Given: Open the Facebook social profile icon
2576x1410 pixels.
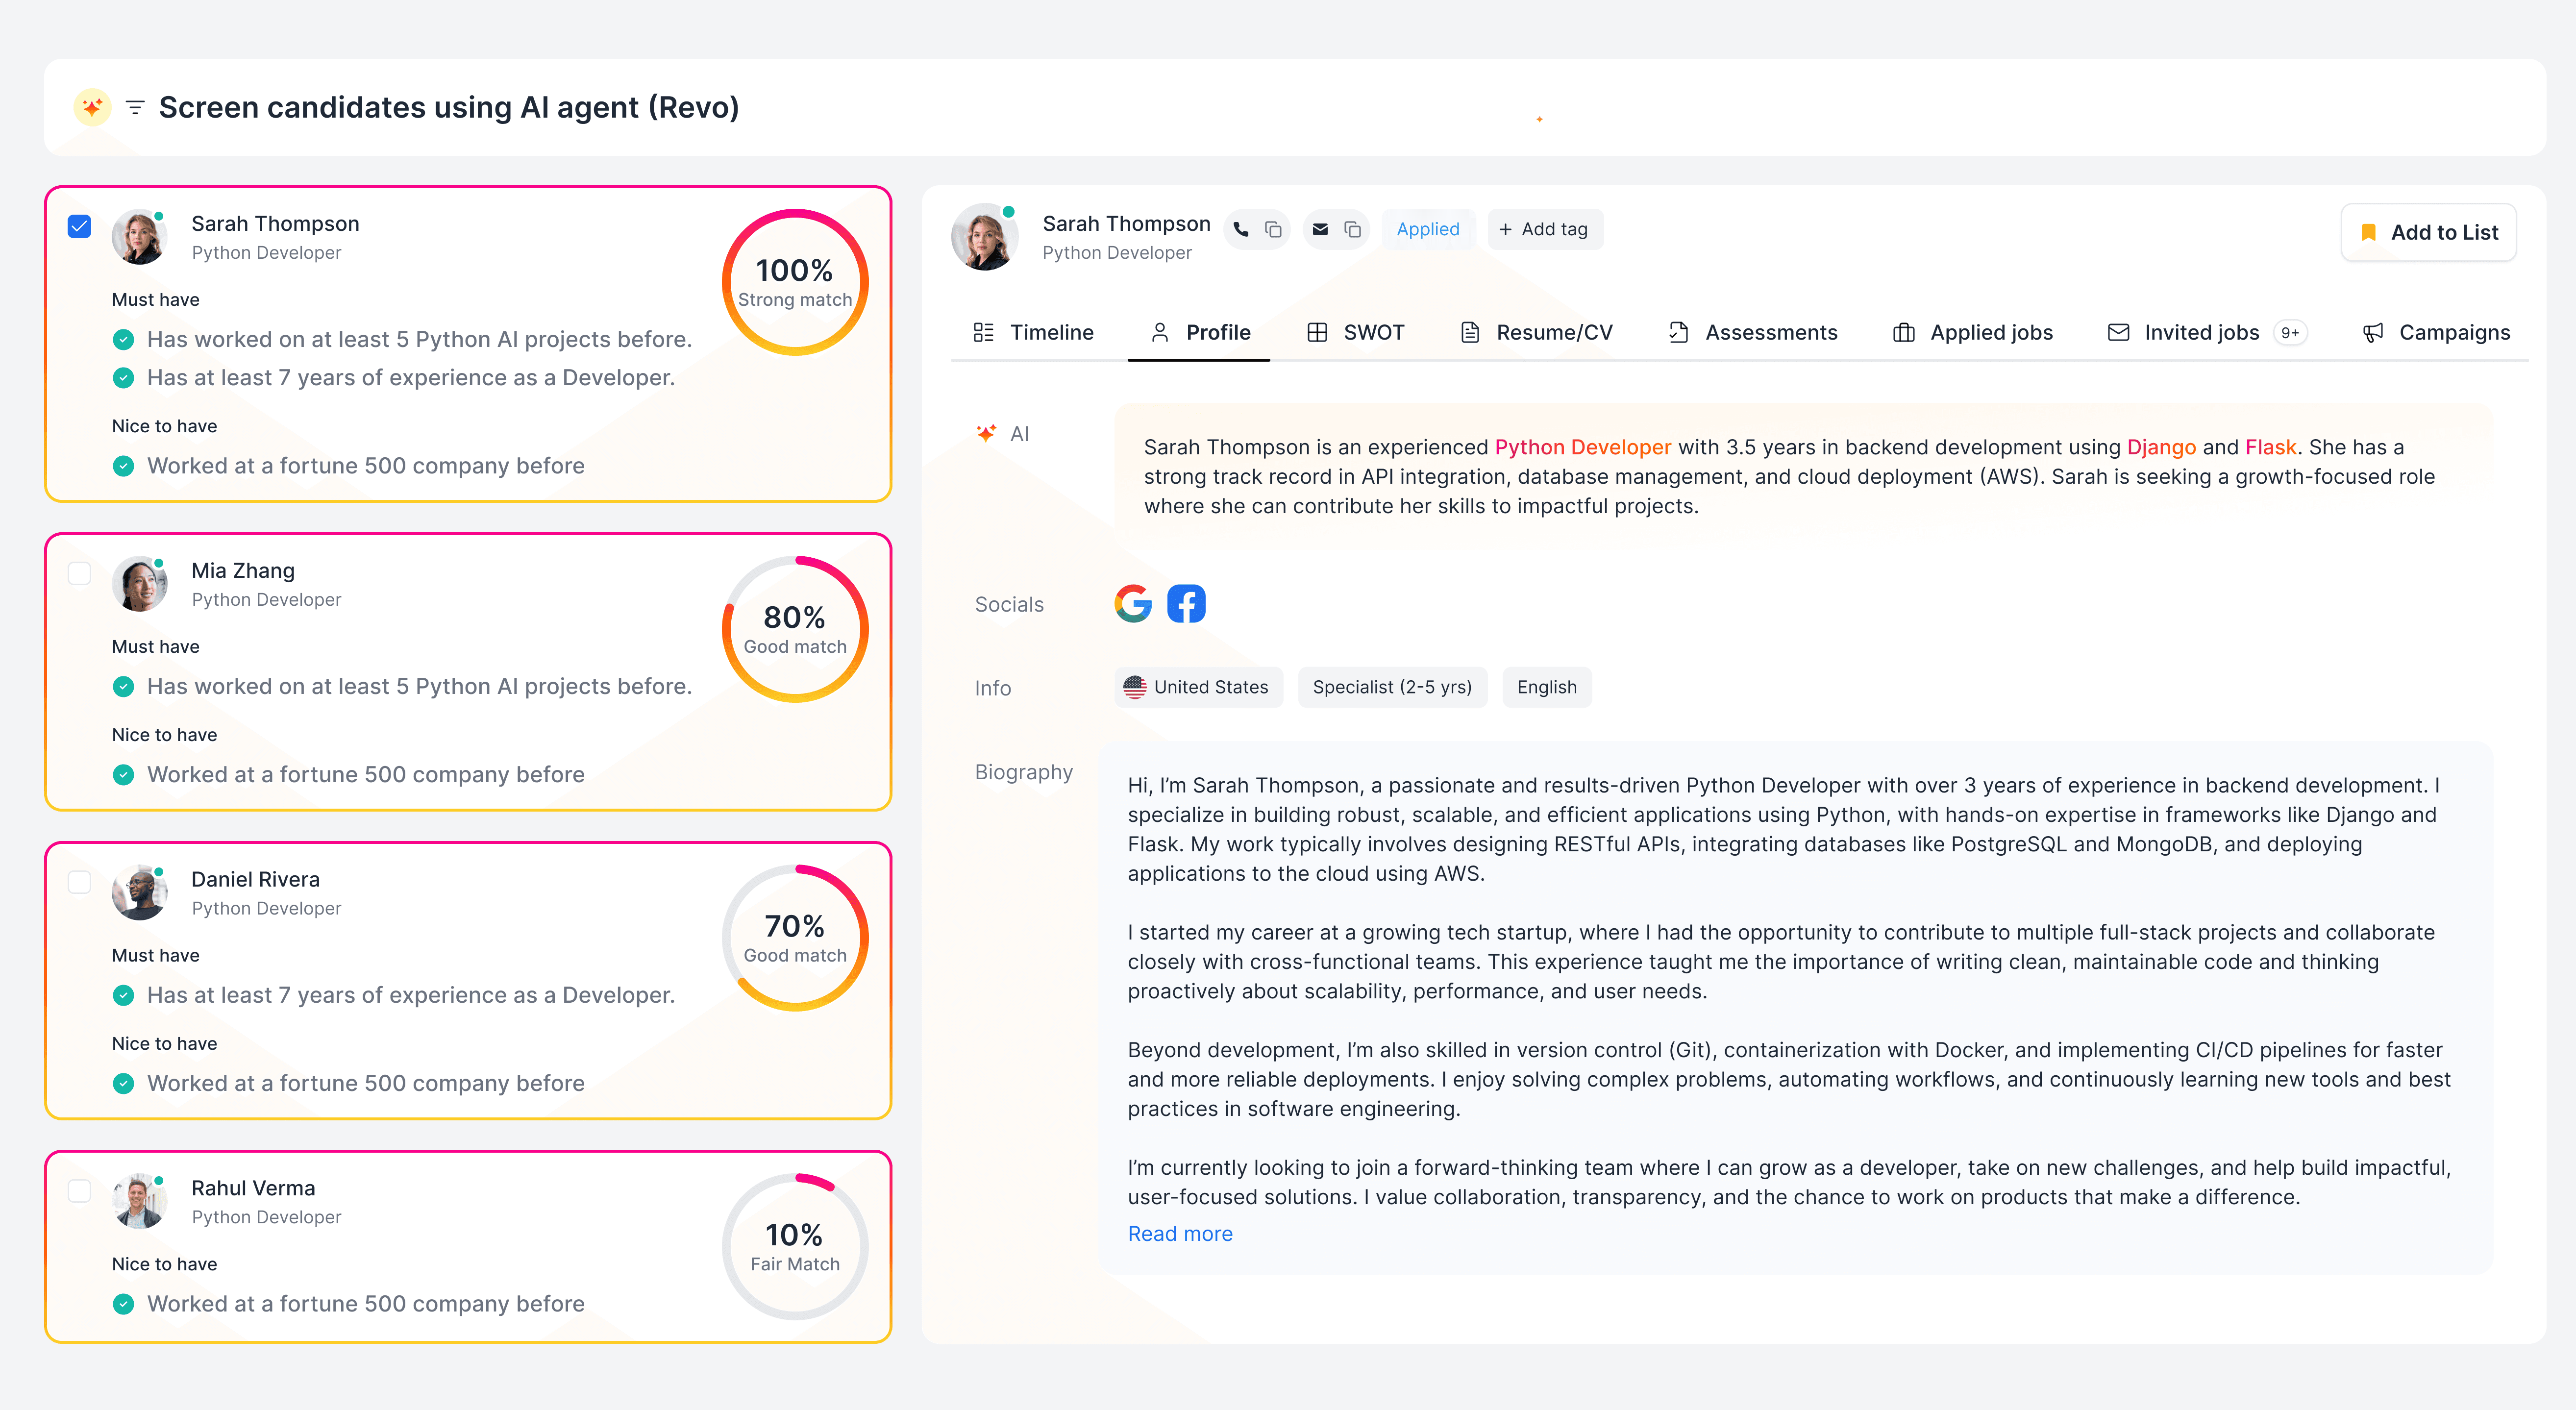Looking at the screenshot, I should [1186, 604].
